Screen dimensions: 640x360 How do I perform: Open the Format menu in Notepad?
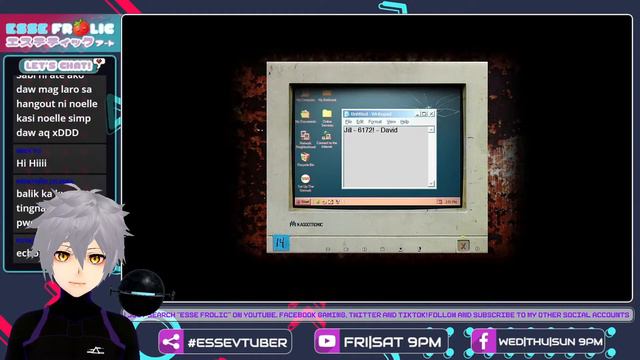[x=375, y=122]
